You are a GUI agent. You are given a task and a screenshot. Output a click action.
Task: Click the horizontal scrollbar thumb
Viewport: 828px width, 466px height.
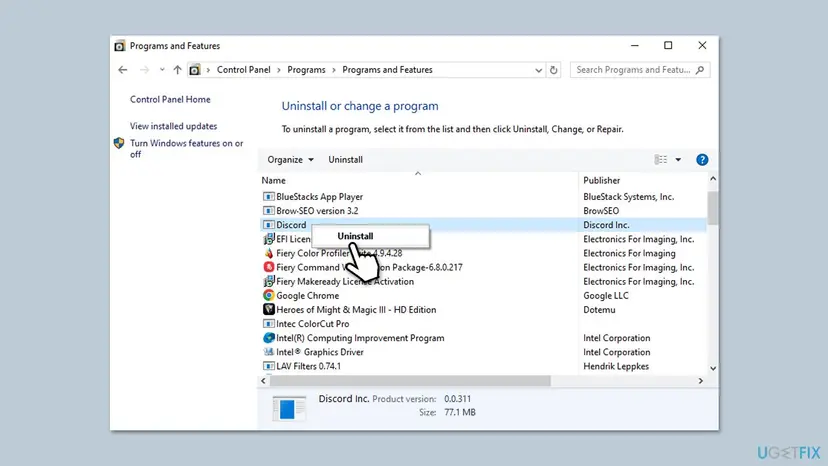click(410, 381)
